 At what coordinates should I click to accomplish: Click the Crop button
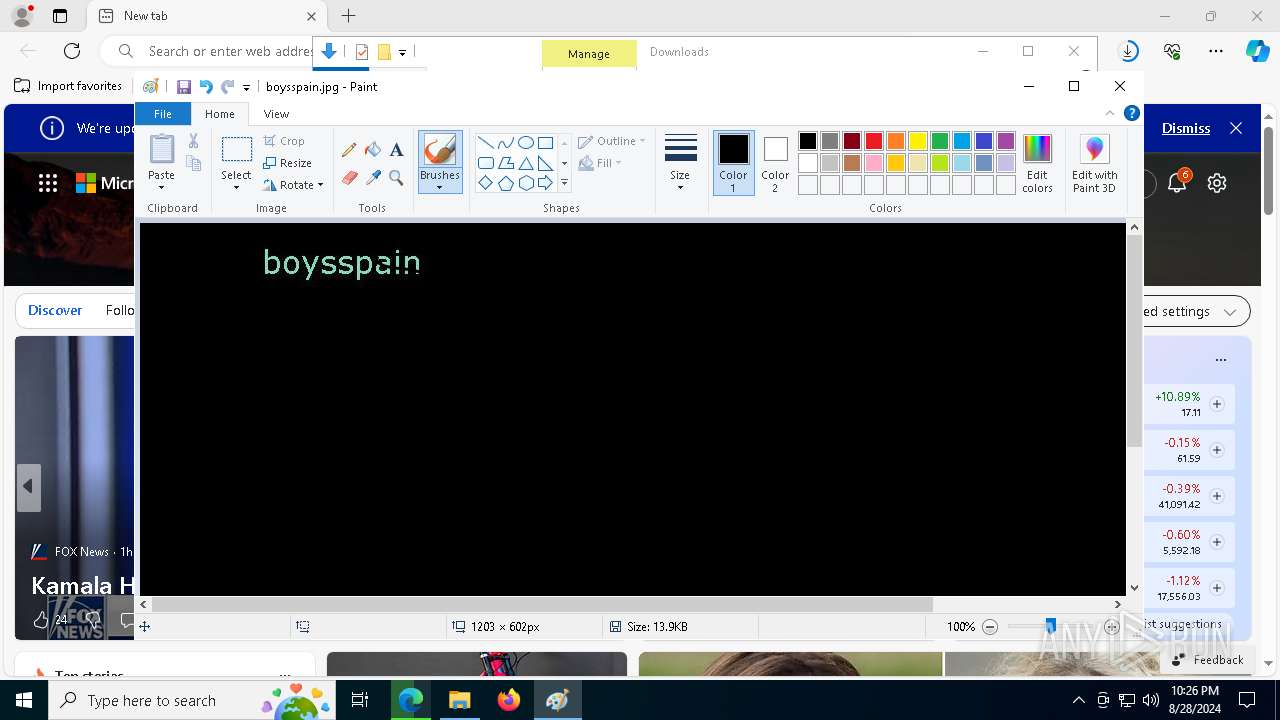click(x=284, y=141)
